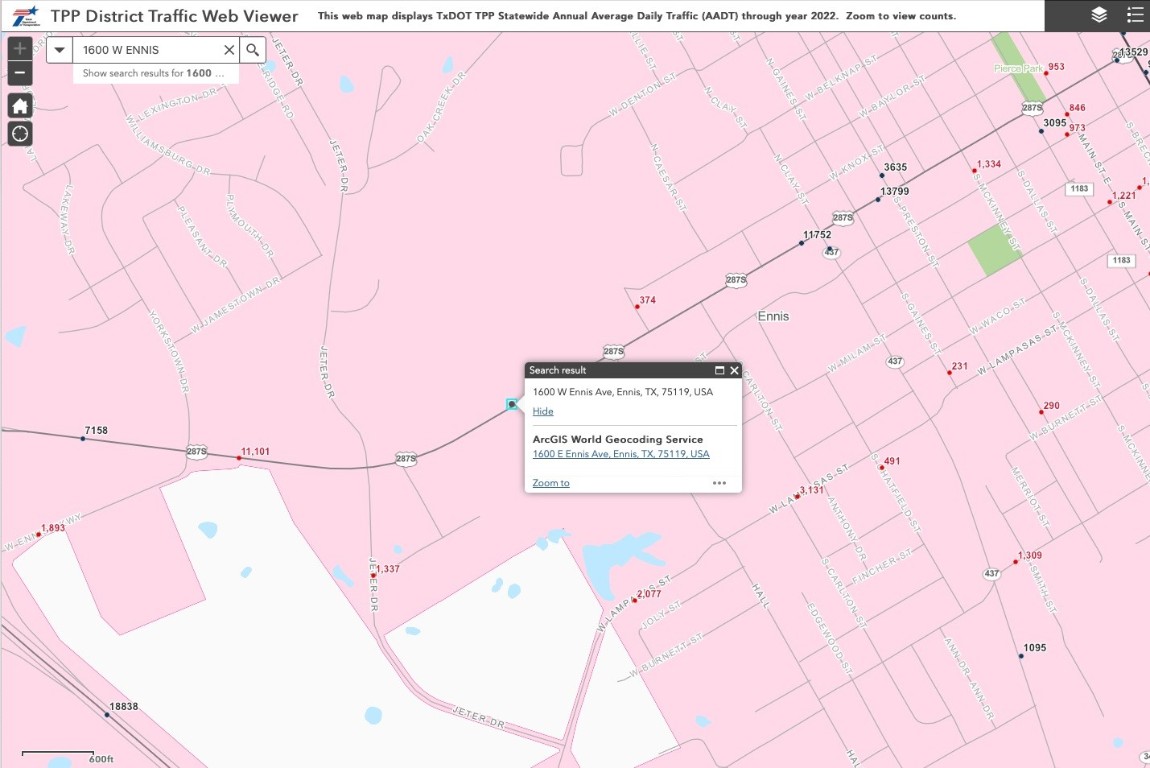Select the 11,101 red traffic count point
1150x768 pixels.
coord(239,458)
